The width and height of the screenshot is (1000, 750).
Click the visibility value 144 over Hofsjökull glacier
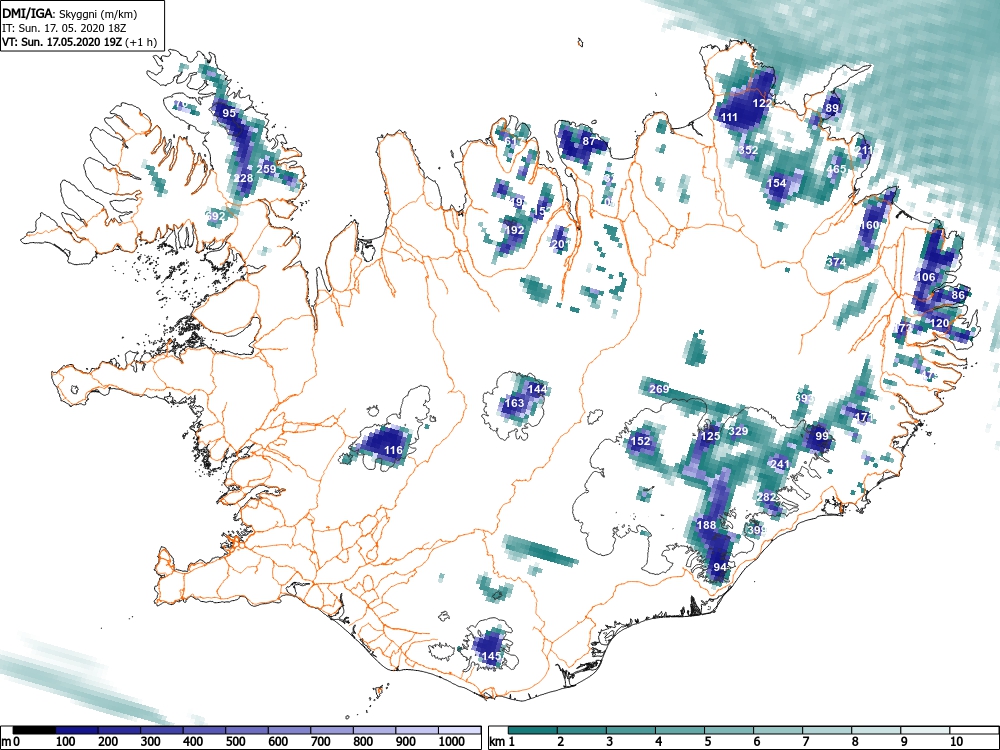coord(537,389)
